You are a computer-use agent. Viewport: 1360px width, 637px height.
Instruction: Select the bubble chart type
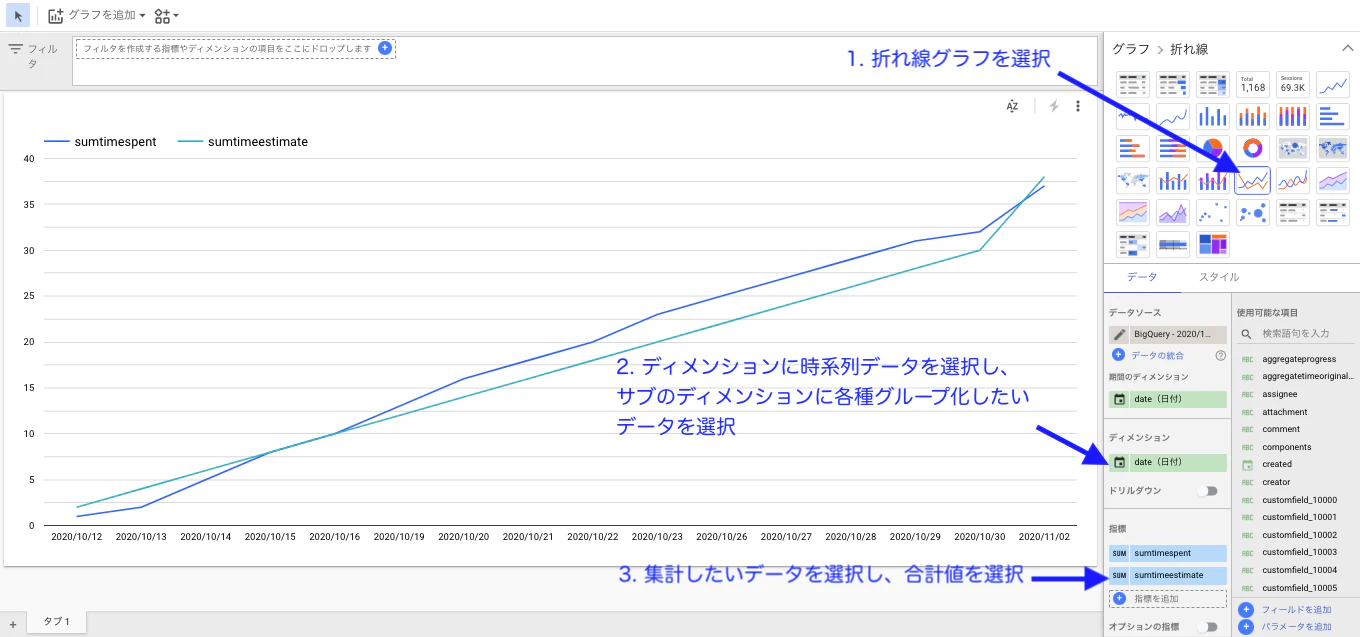click(x=1253, y=213)
